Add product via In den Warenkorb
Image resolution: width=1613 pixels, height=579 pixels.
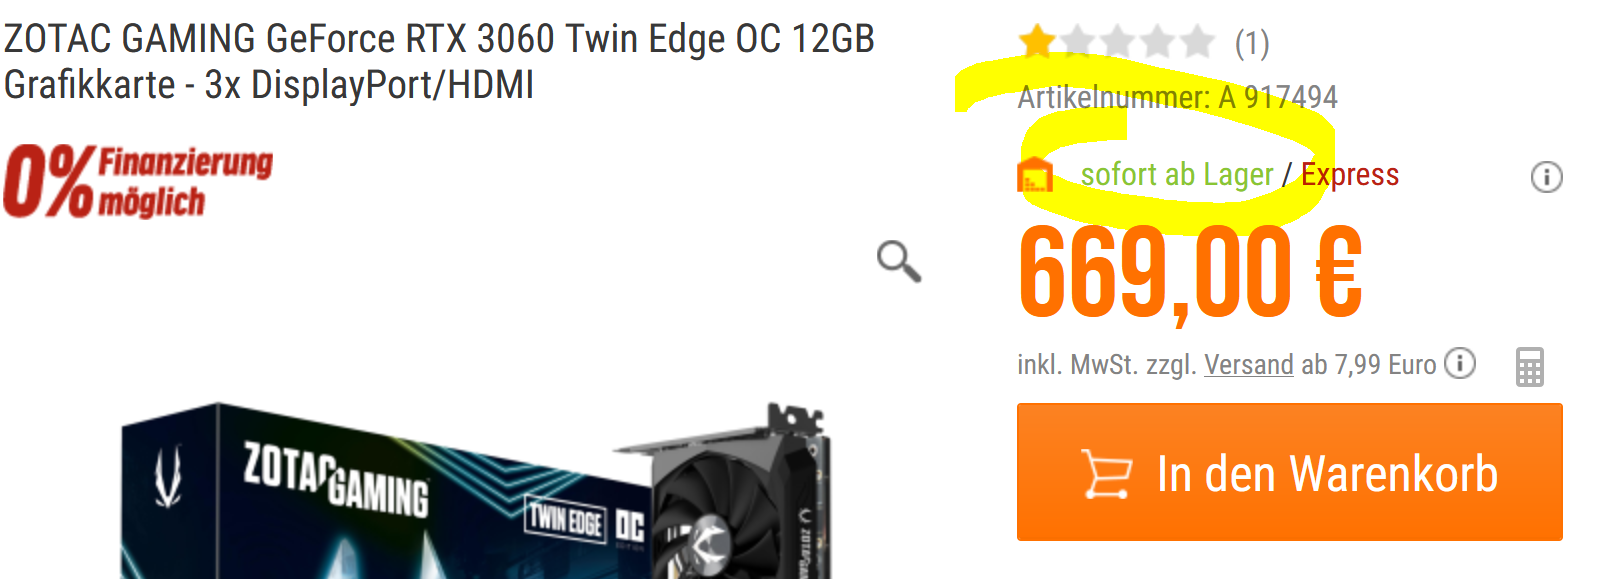[1289, 472]
